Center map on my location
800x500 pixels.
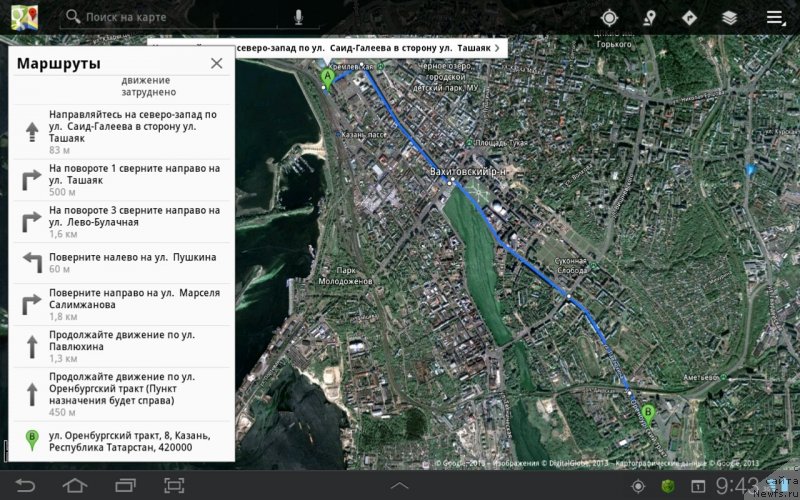click(609, 17)
